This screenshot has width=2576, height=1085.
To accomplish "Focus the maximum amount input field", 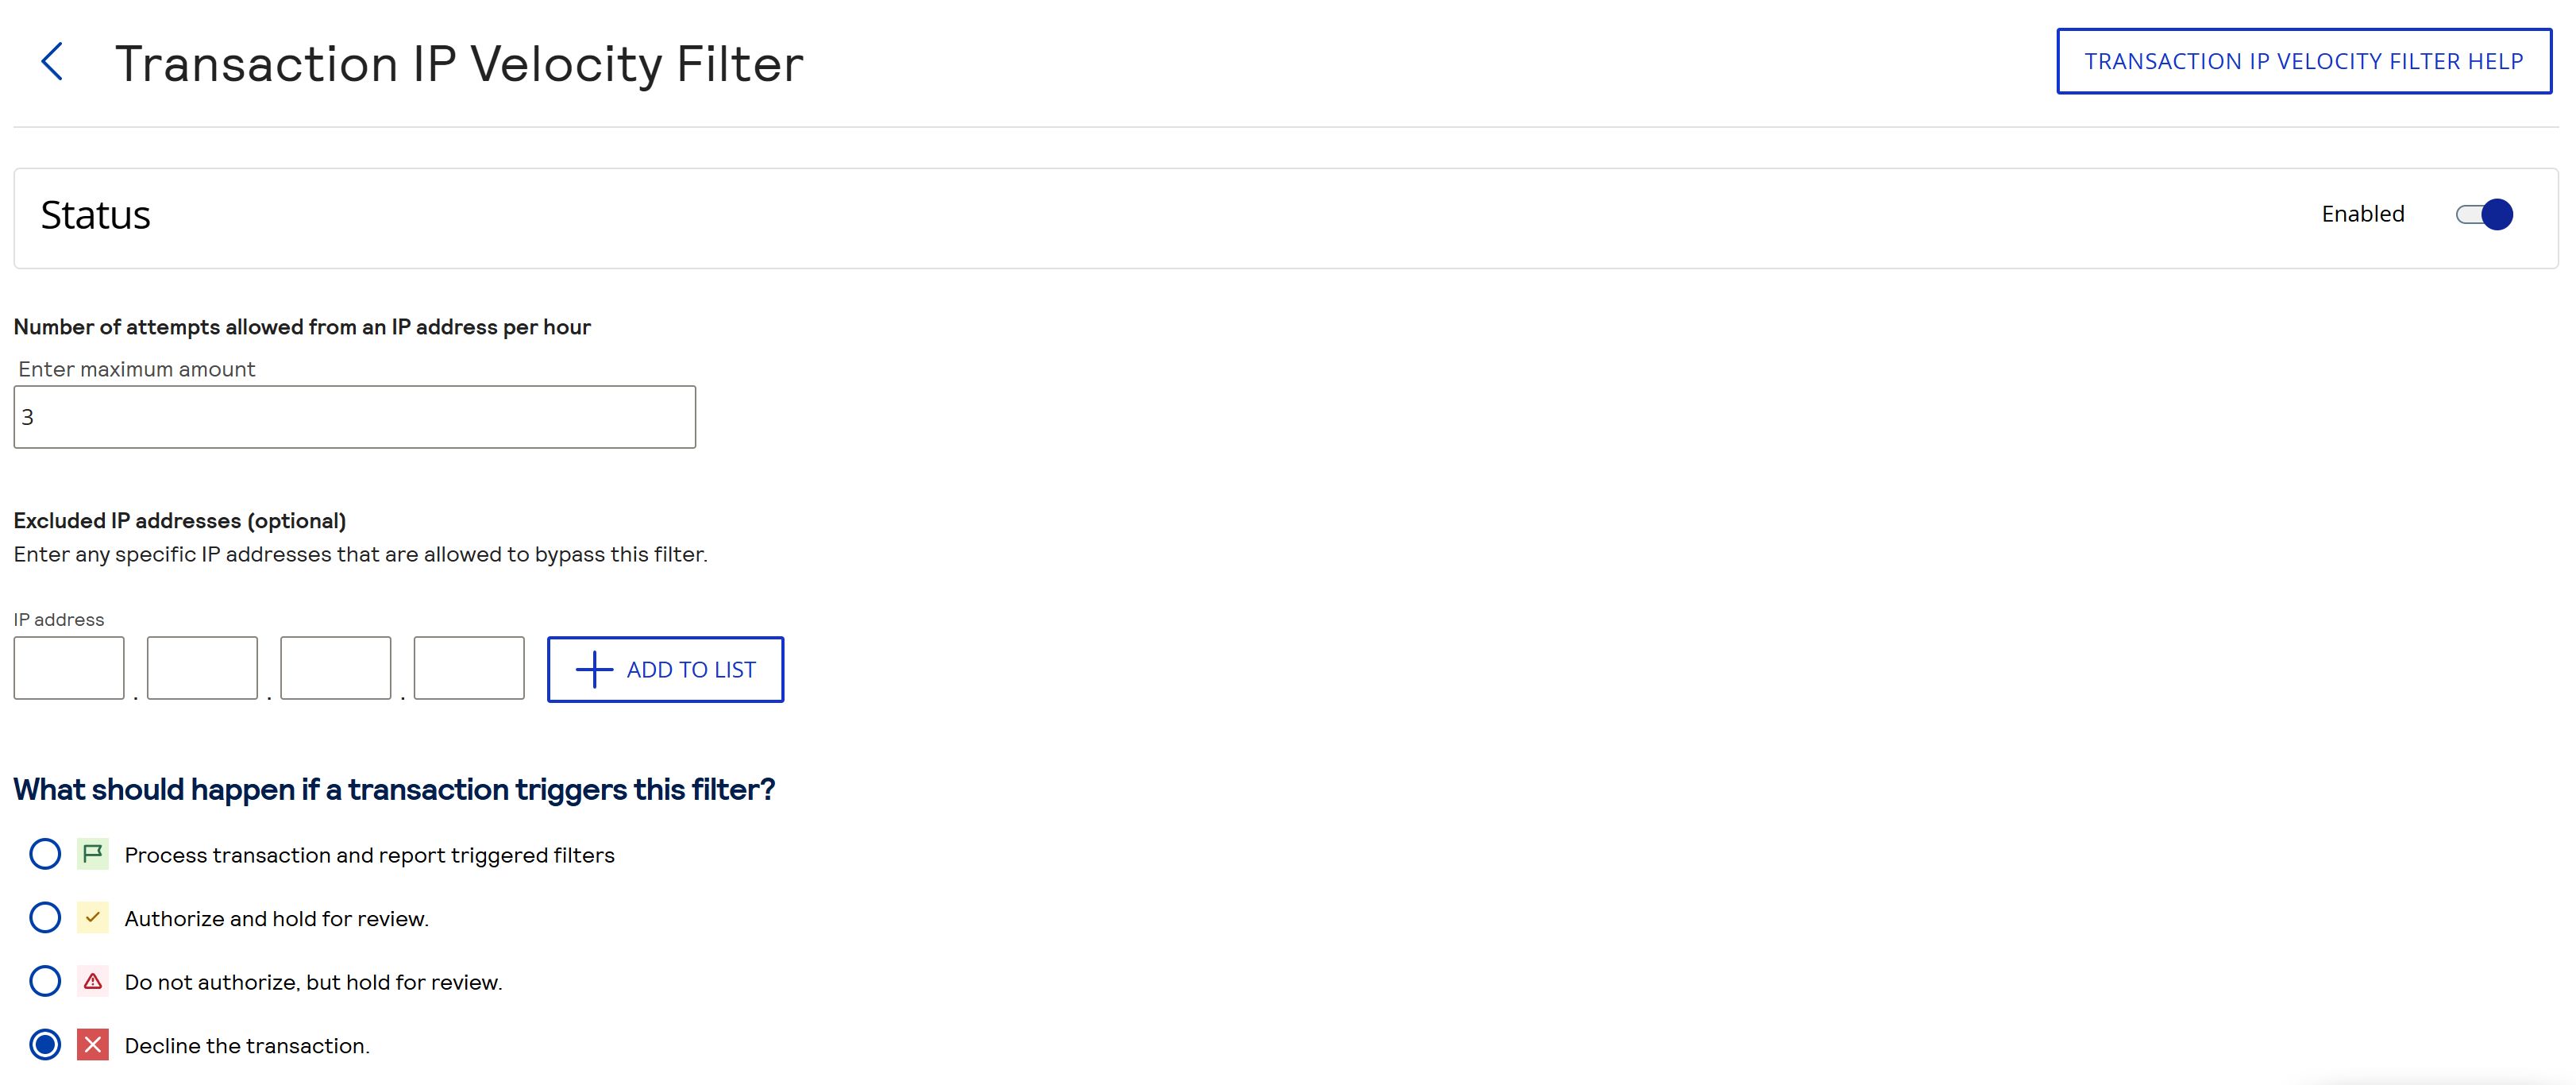I will pos(355,417).
